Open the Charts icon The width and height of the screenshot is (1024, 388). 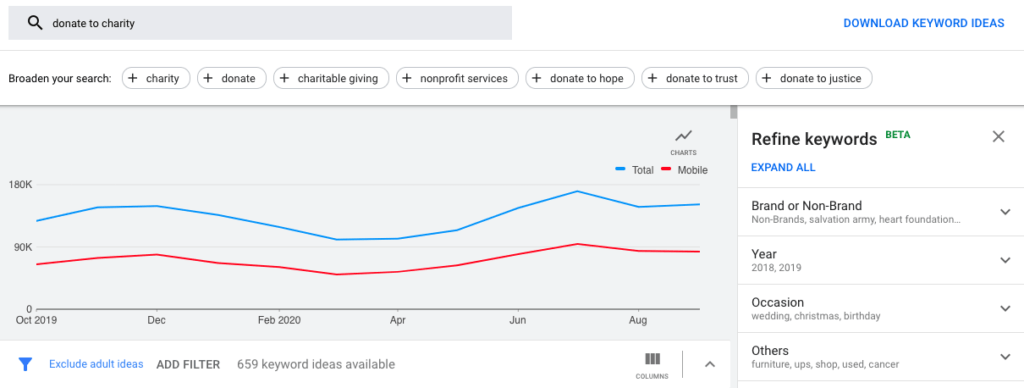[x=683, y=141]
